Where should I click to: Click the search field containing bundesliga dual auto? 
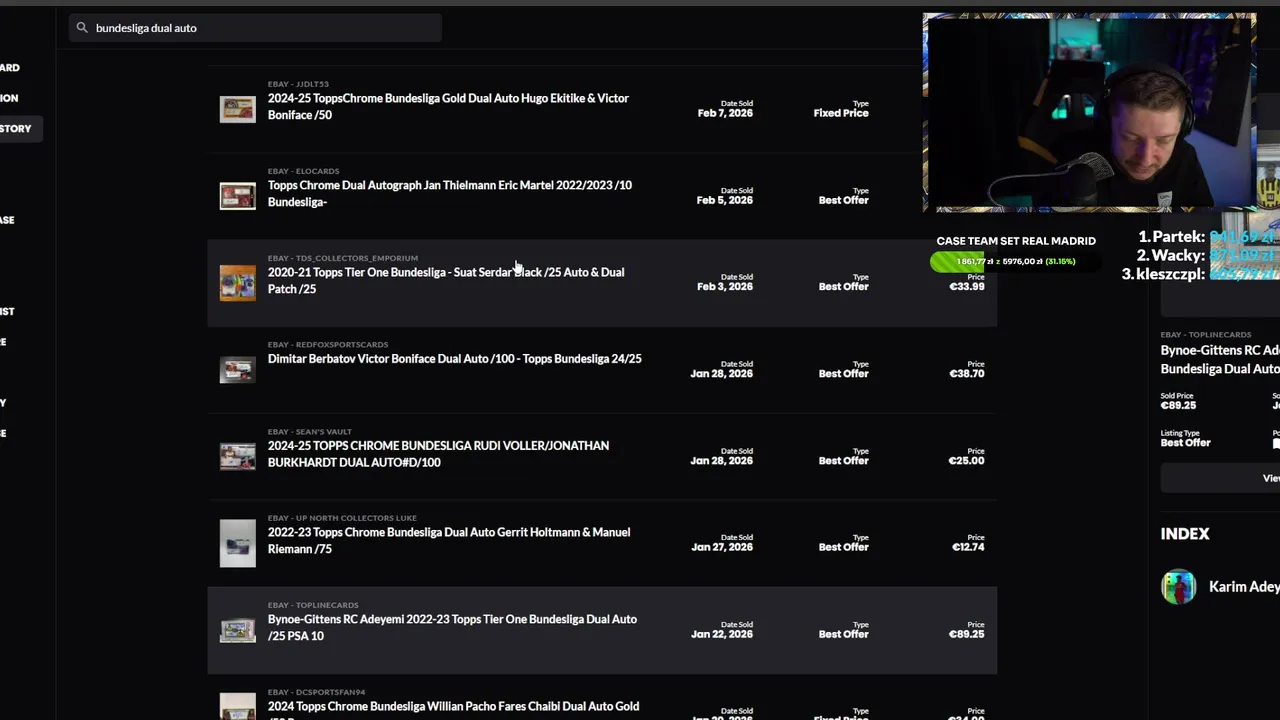pos(255,28)
